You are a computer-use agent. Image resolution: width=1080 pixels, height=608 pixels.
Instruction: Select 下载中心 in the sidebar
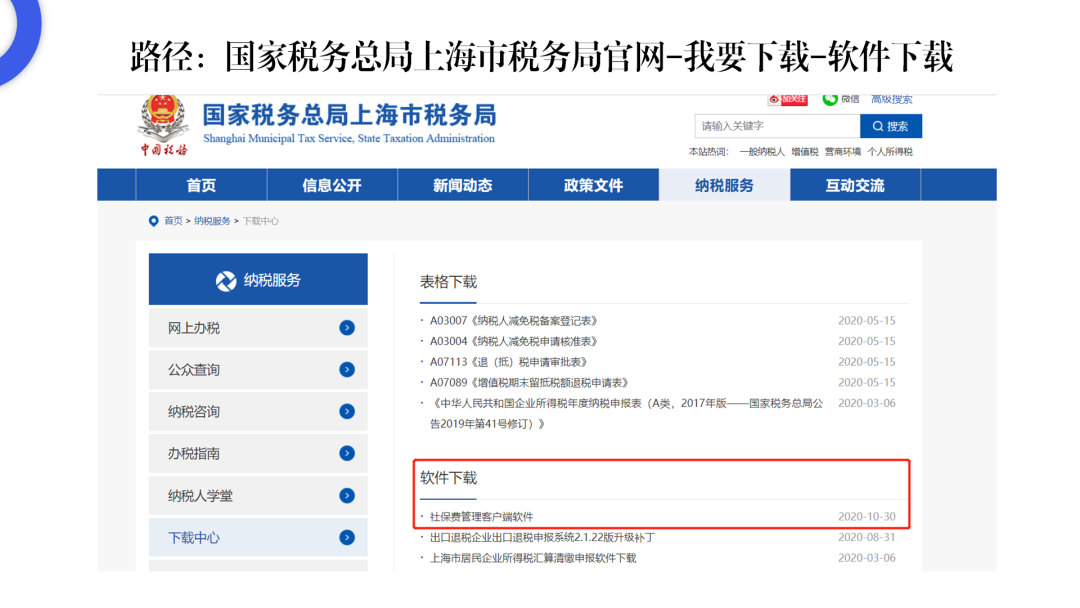coord(258,538)
